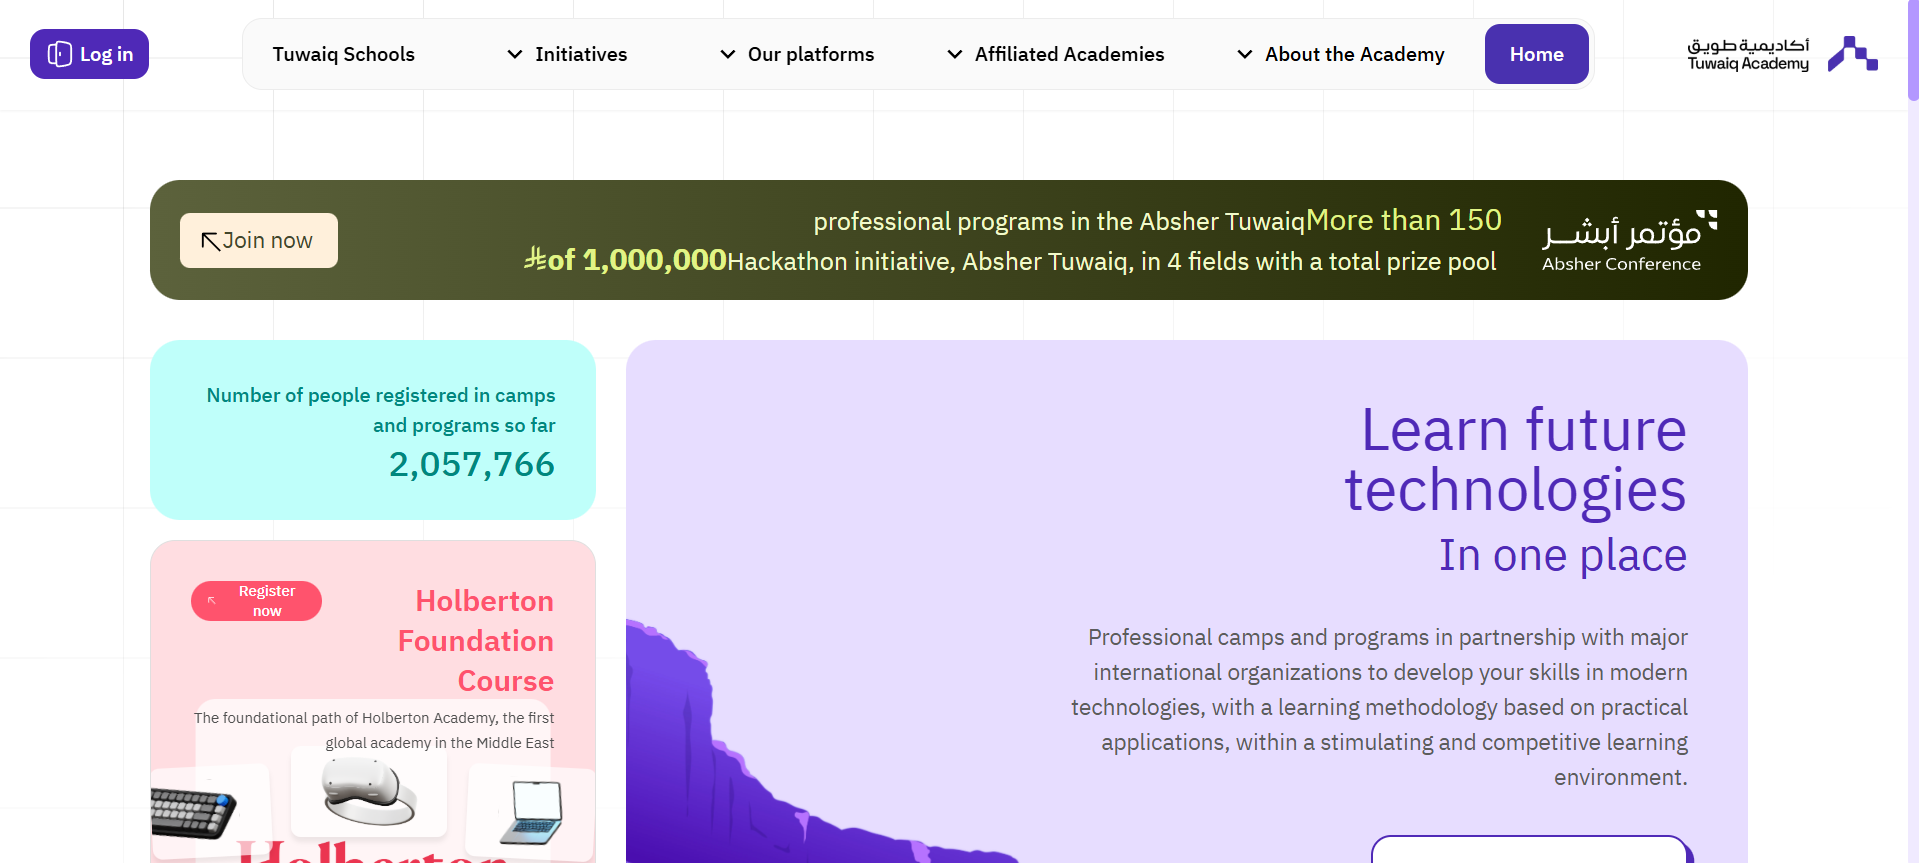This screenshot has height=863, width=1919.
Task: Click the Join now button
Action: tap(259, 240)
